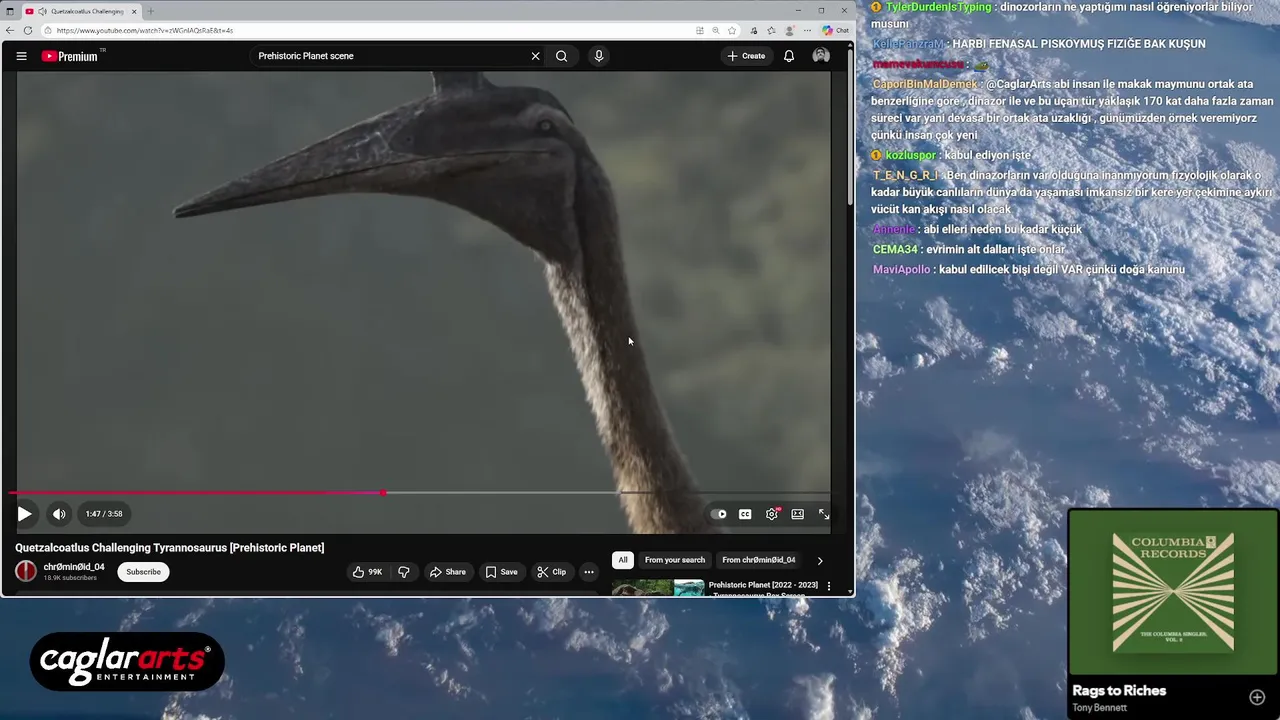Open YouTube notifications bell
The height and width of the screenshot is (720, 1280).
789,56
